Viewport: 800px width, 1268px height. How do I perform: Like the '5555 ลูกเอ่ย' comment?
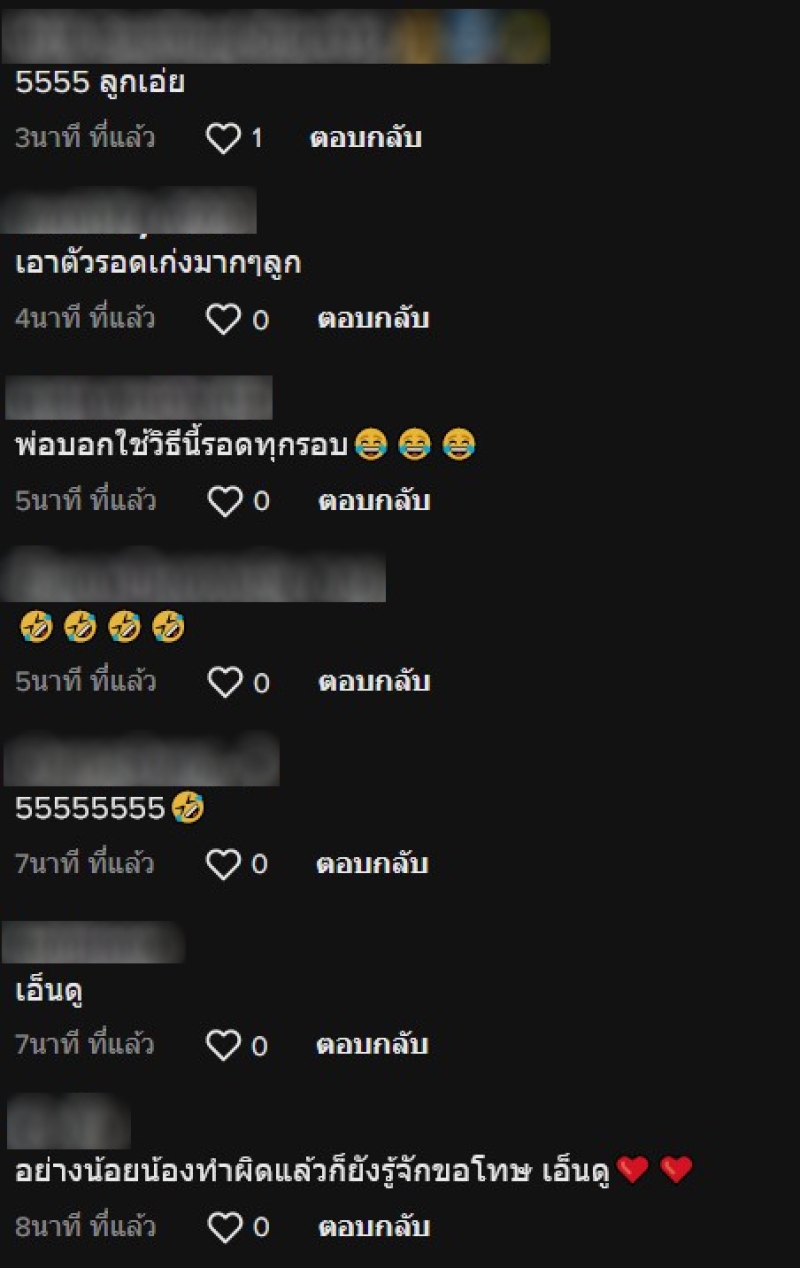click(223, 138)
